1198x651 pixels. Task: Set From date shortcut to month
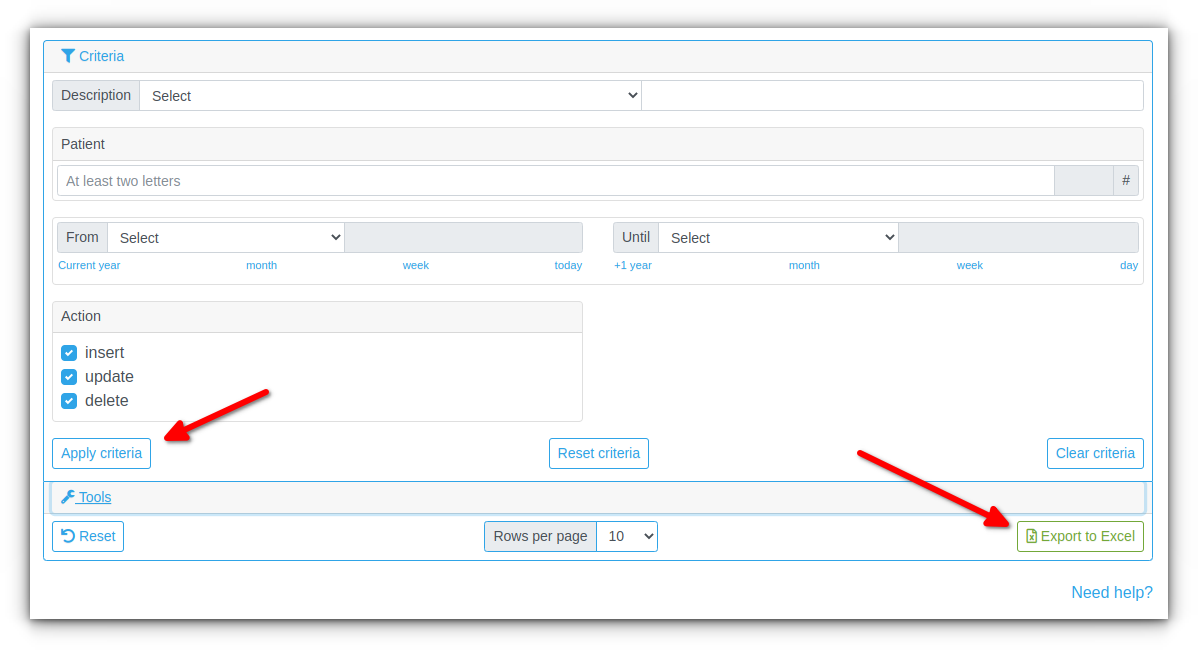pos(261,265)
